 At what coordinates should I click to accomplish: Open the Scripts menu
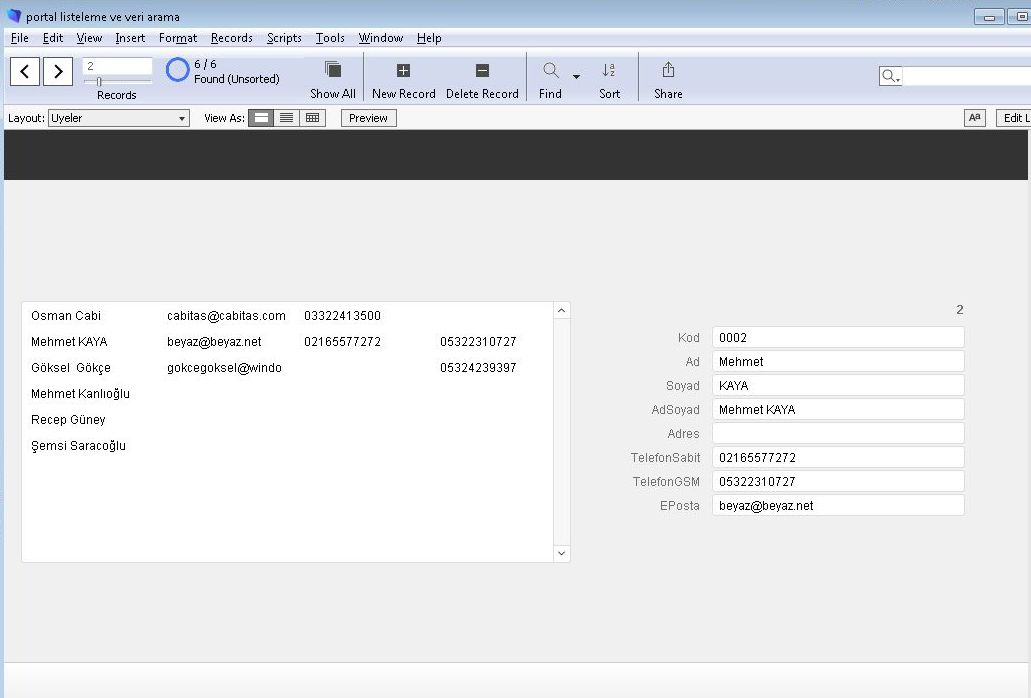click(284, 38)
